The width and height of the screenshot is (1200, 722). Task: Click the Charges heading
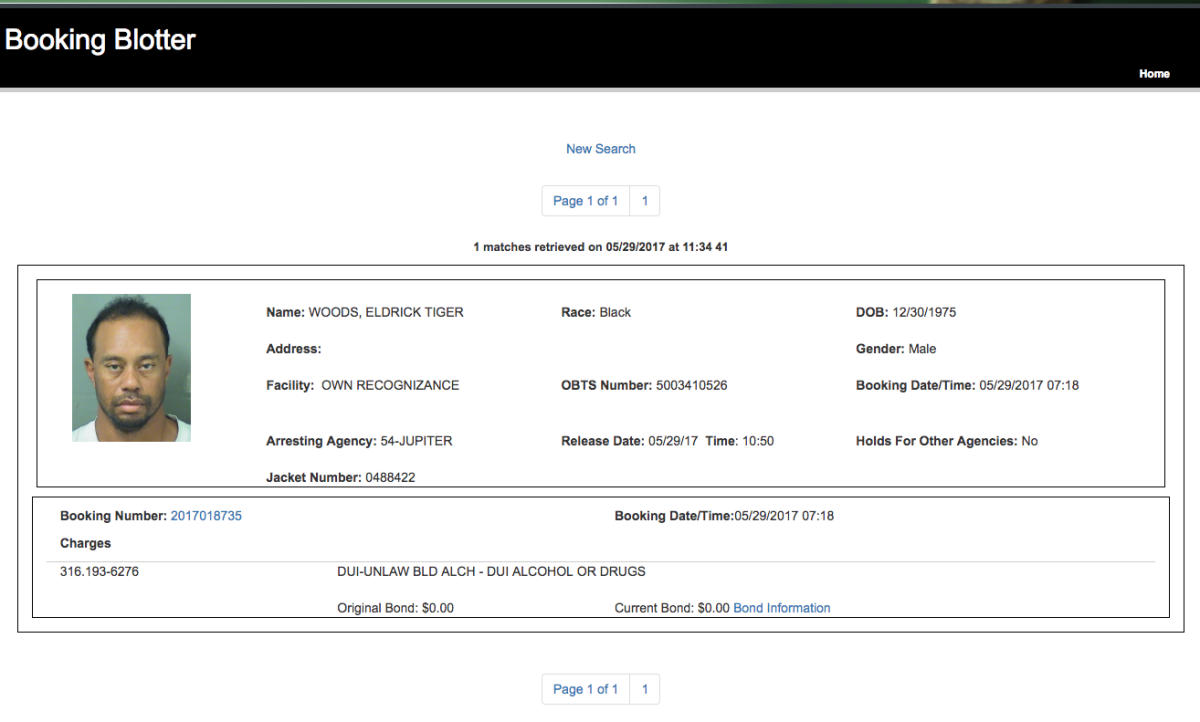(85, 544)
